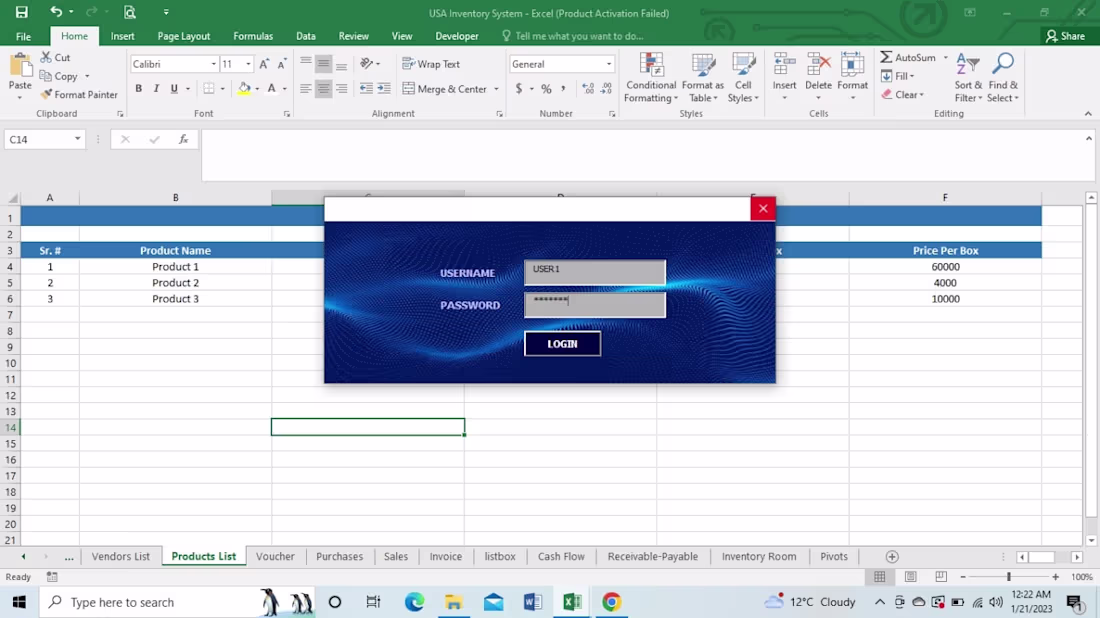Open the General number format dropdown
Image resolution: width=1100 pixels, height=618 pixels.
pyautogui.click(x=608, y=63)
